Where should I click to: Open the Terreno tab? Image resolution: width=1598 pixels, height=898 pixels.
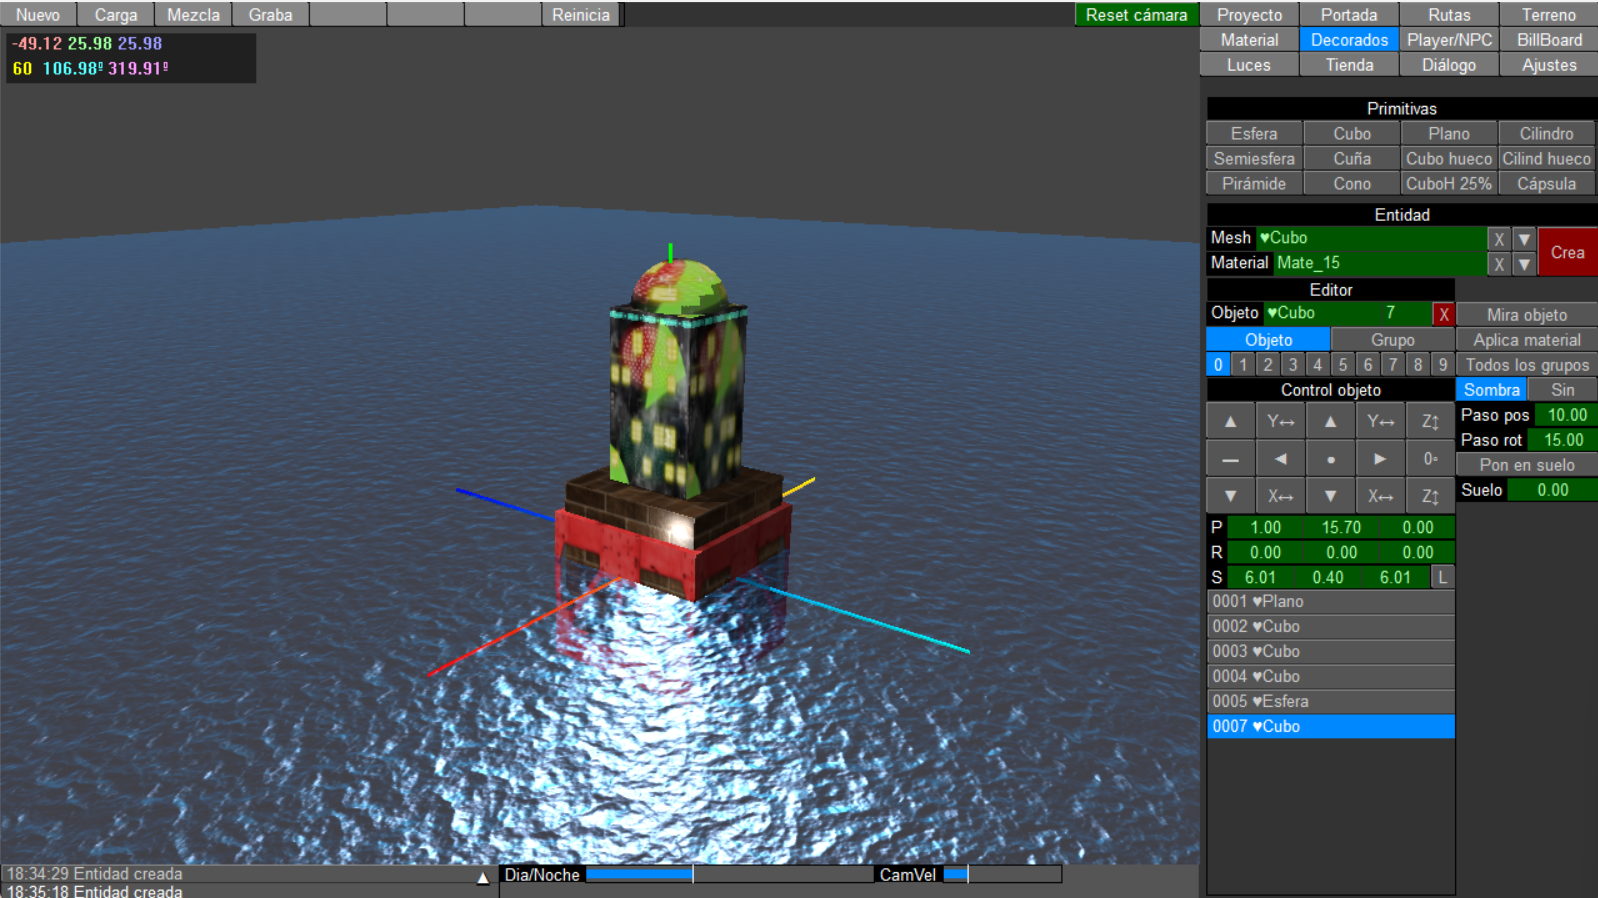point(1548,15)
